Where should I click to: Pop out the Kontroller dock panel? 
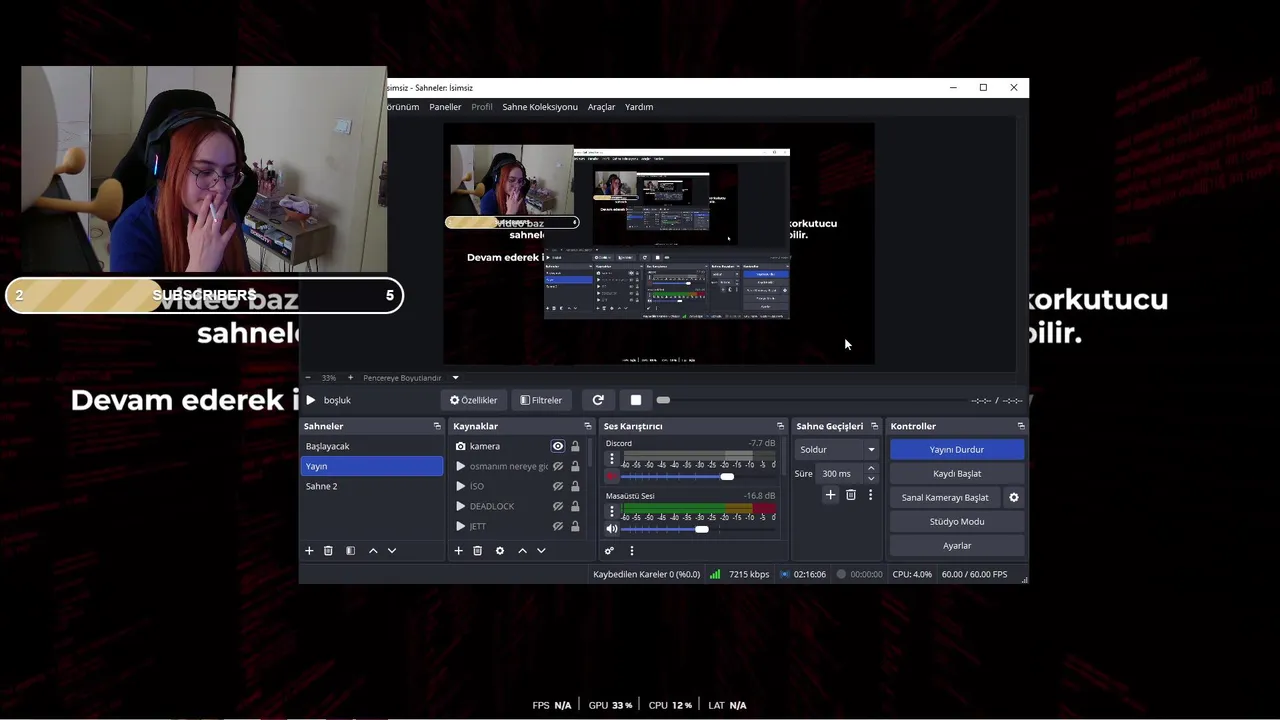[x=1020, y=426]
